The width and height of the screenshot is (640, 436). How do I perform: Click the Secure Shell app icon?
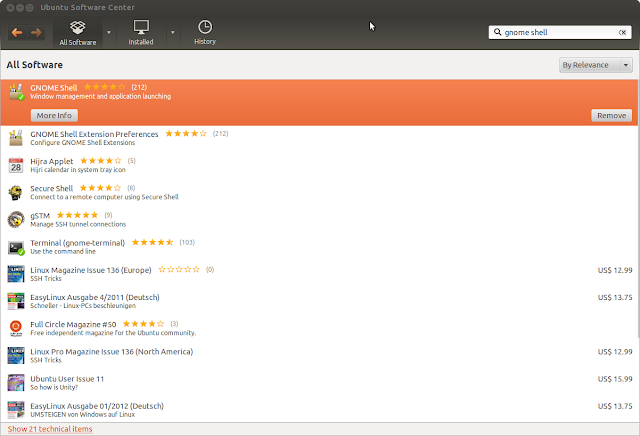(x=16, y=192)
